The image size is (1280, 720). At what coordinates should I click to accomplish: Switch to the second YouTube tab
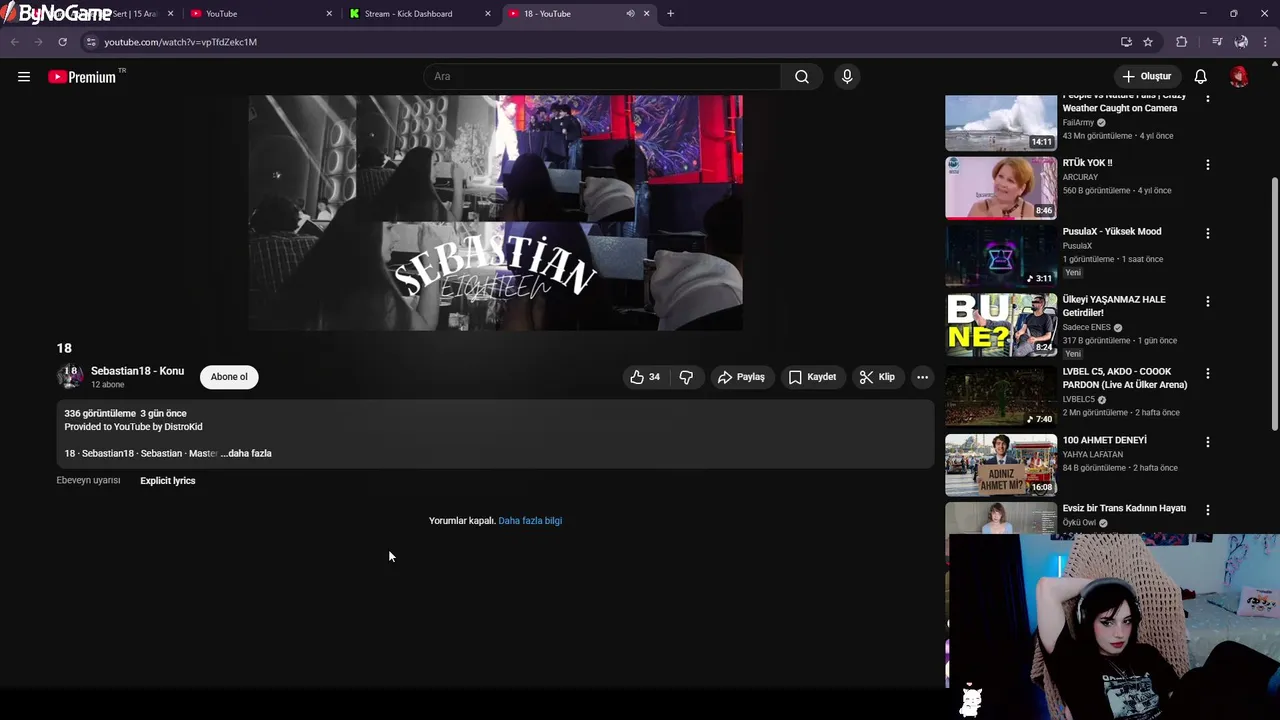[x=262, y=14]
